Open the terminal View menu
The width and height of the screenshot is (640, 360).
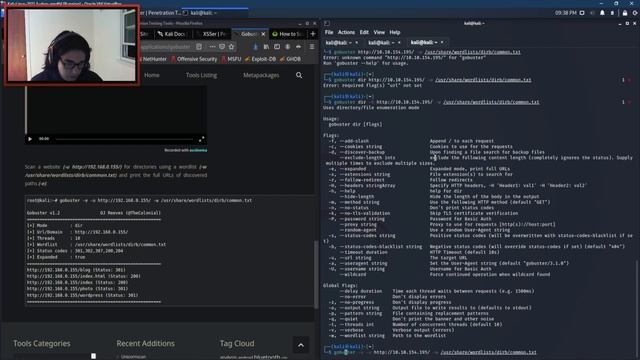pos(379,32)
